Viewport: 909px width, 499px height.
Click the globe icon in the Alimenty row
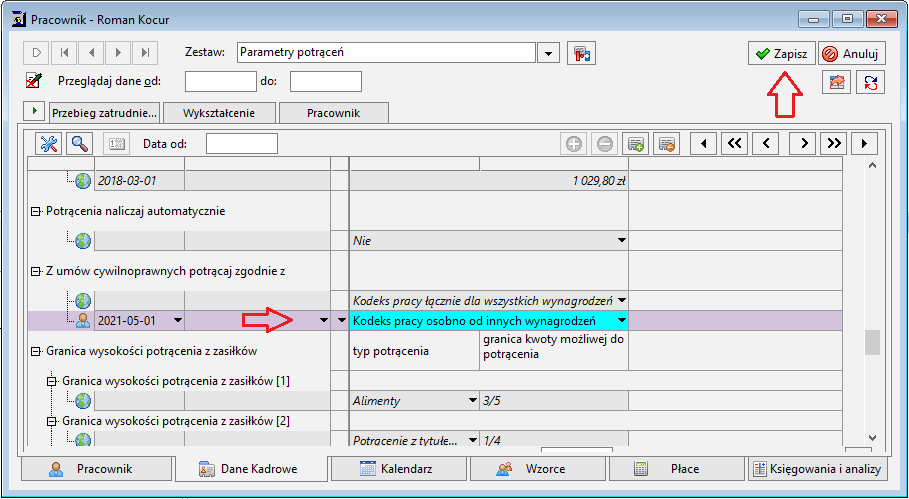pyautogui.click(x=83, y=401)
